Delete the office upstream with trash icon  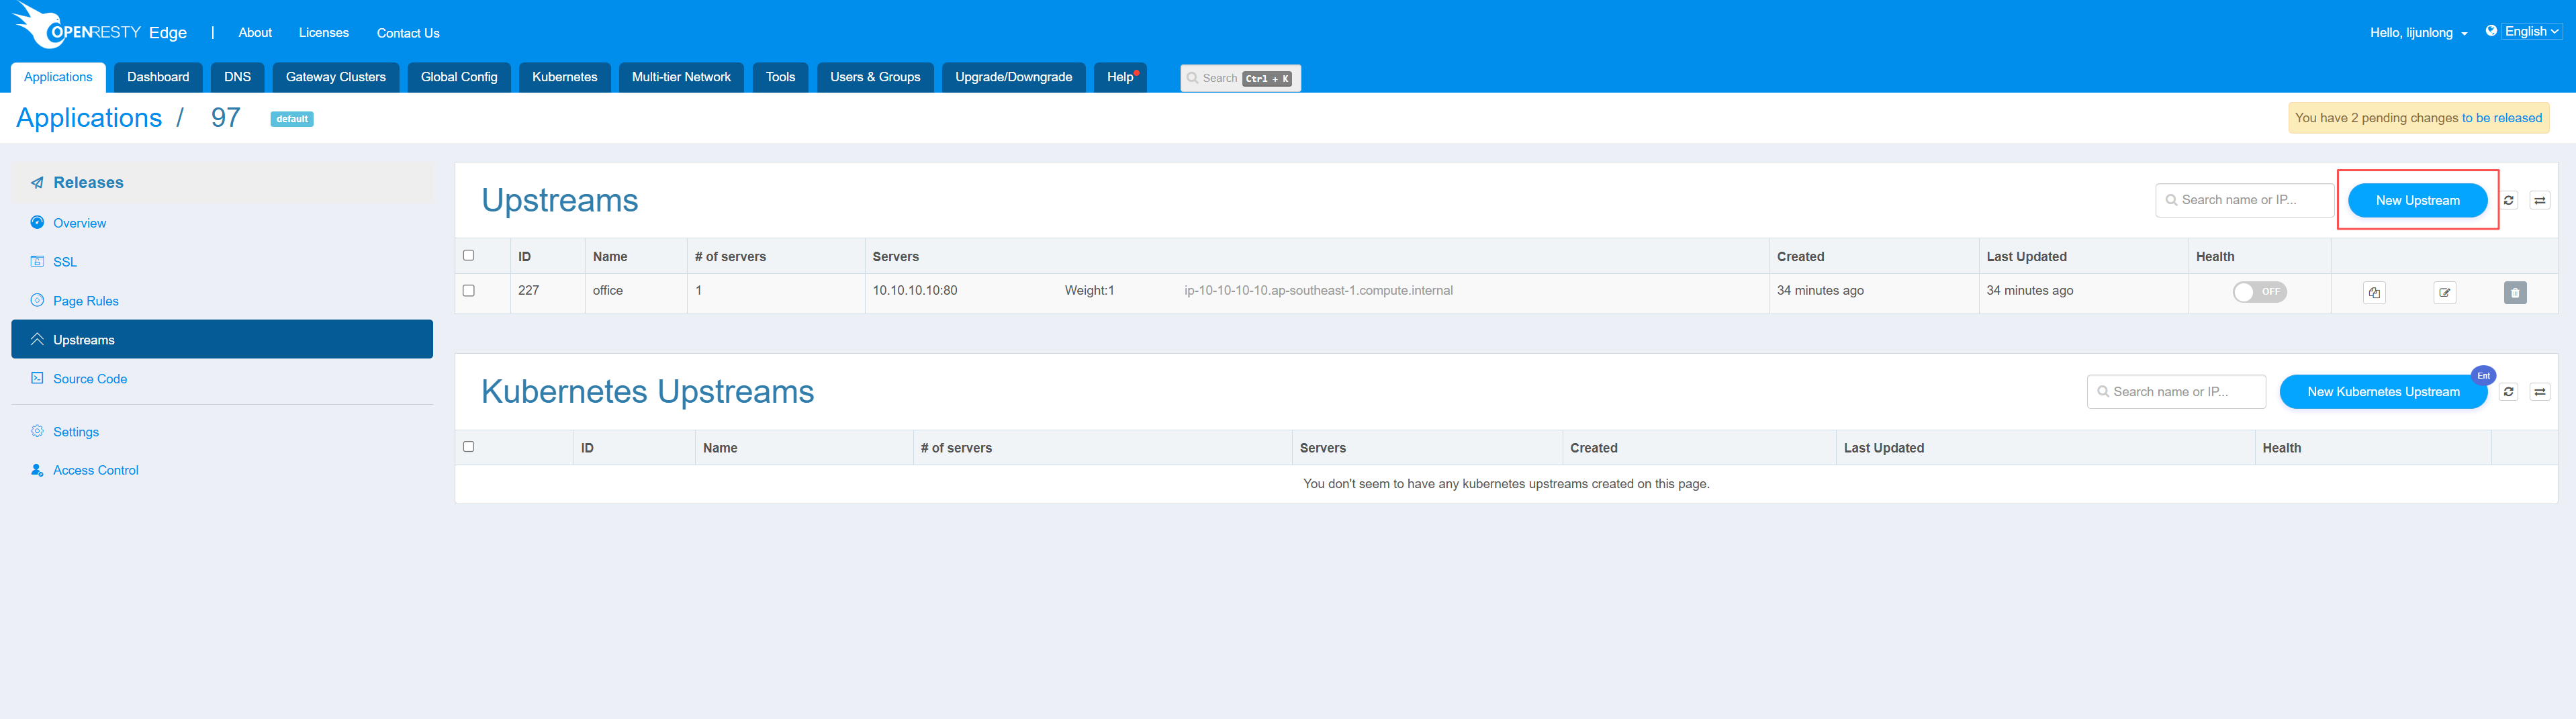[2514, 292]
